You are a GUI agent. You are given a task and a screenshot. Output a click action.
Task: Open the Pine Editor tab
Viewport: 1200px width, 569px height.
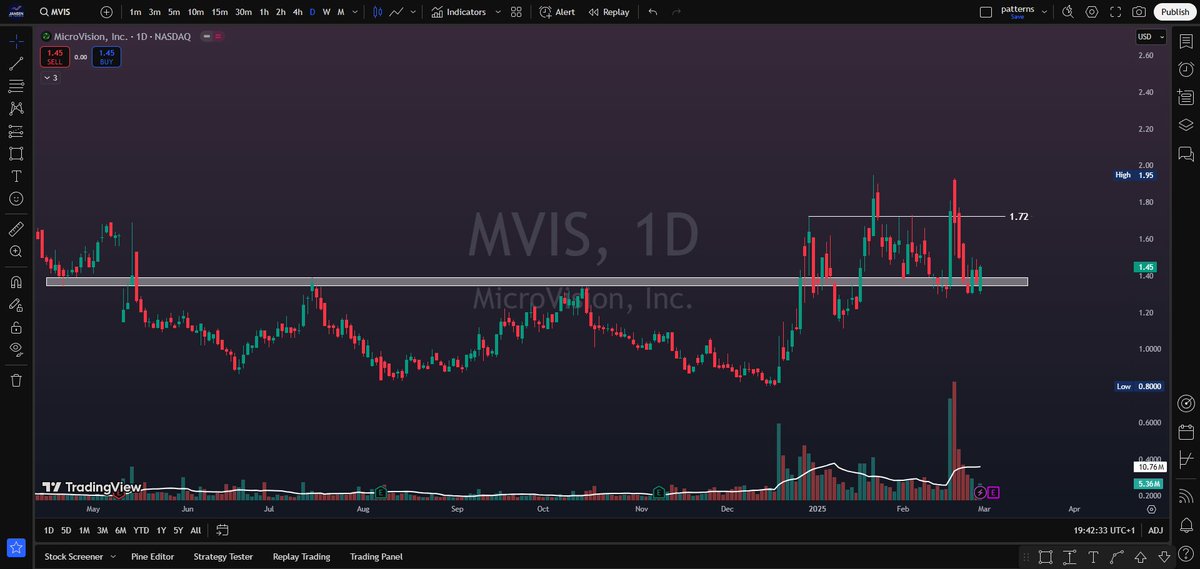coord(153,556)
